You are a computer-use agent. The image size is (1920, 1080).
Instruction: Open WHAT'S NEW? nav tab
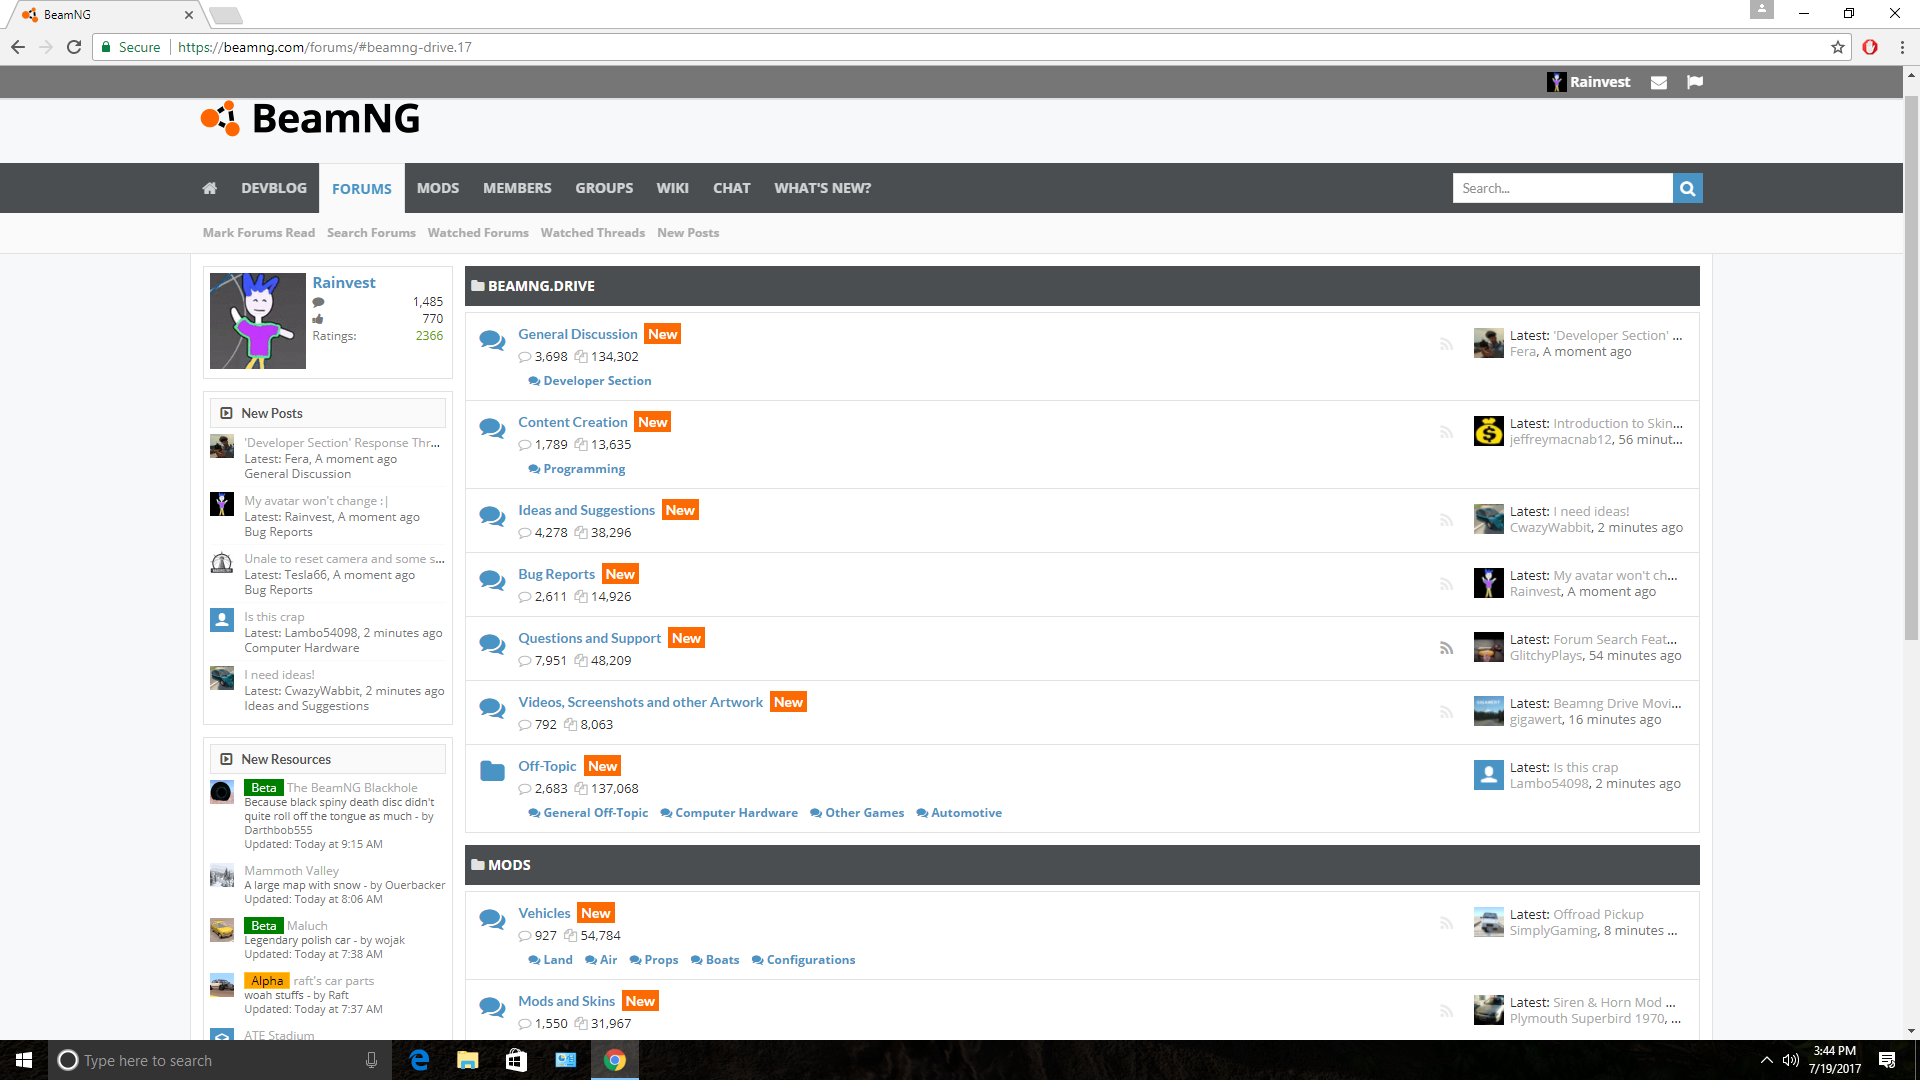[822, 188]
